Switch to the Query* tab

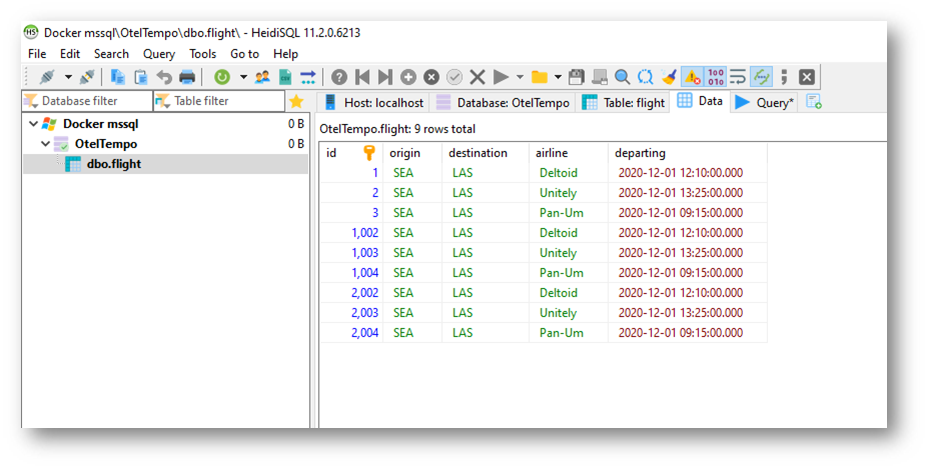pos(764,103)
